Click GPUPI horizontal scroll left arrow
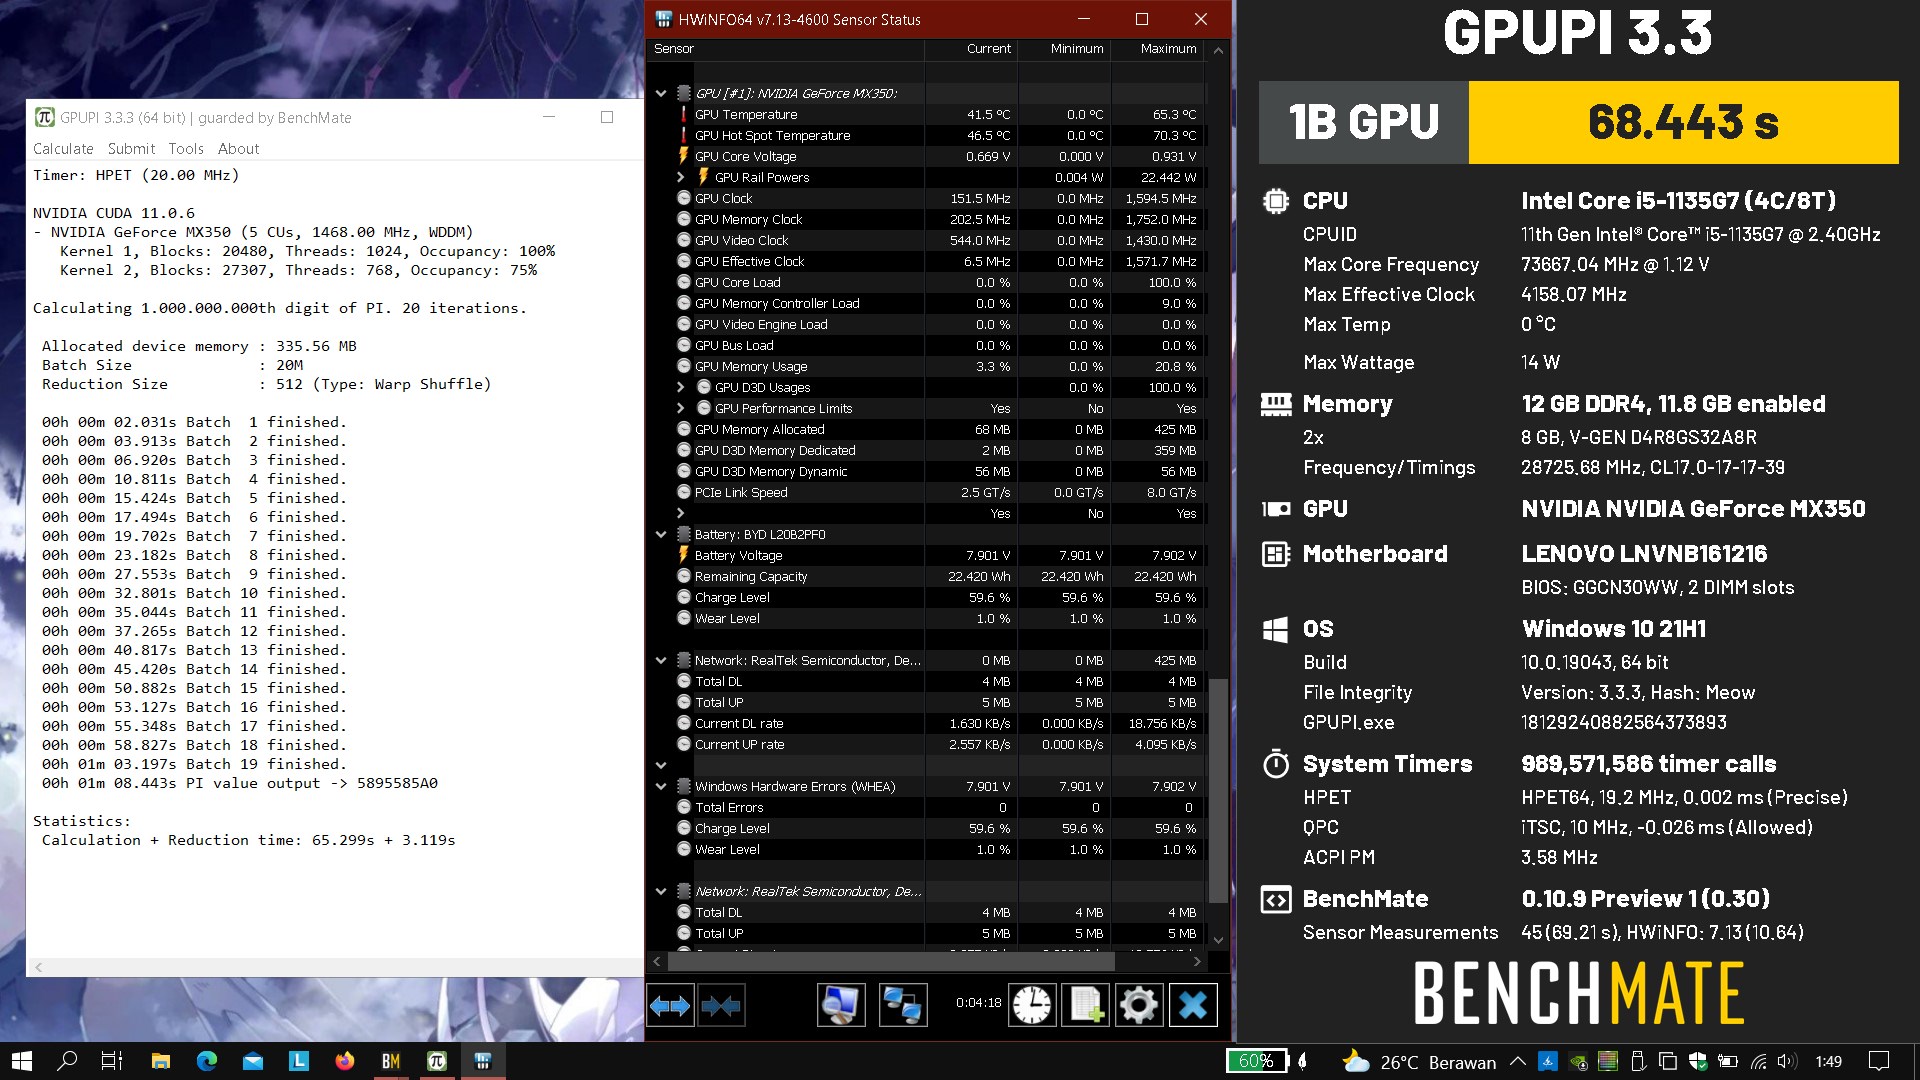1920x1080 pixels. 39,967
